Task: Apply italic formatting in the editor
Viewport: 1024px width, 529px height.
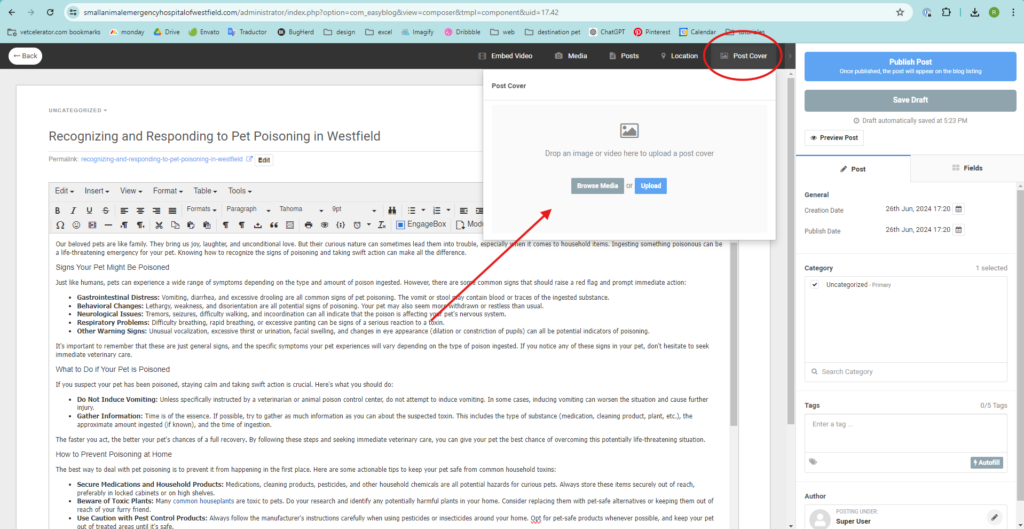Action: pos(74,210)
